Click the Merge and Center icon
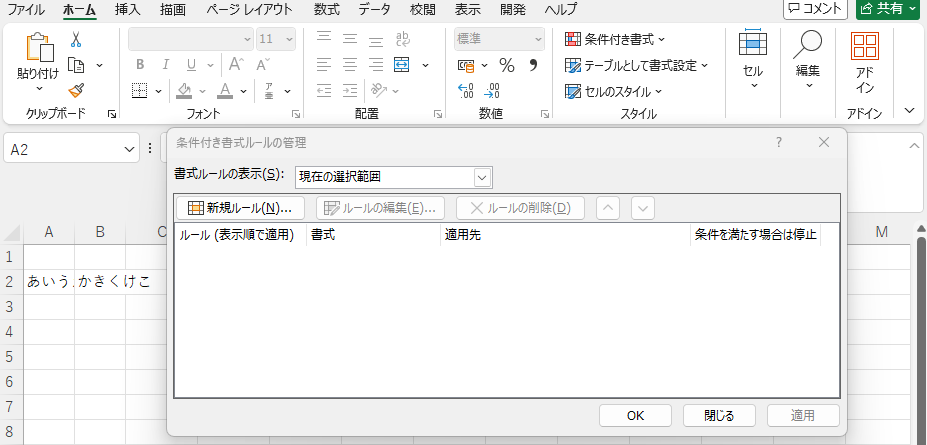 point(402,64)
